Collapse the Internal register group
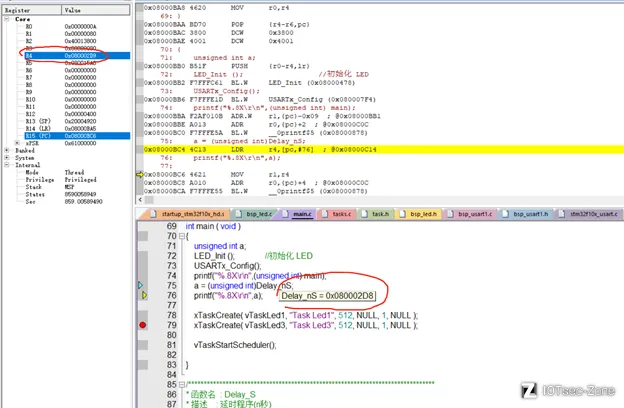Viewport: 624px width, 408px height. pos(7,165)
